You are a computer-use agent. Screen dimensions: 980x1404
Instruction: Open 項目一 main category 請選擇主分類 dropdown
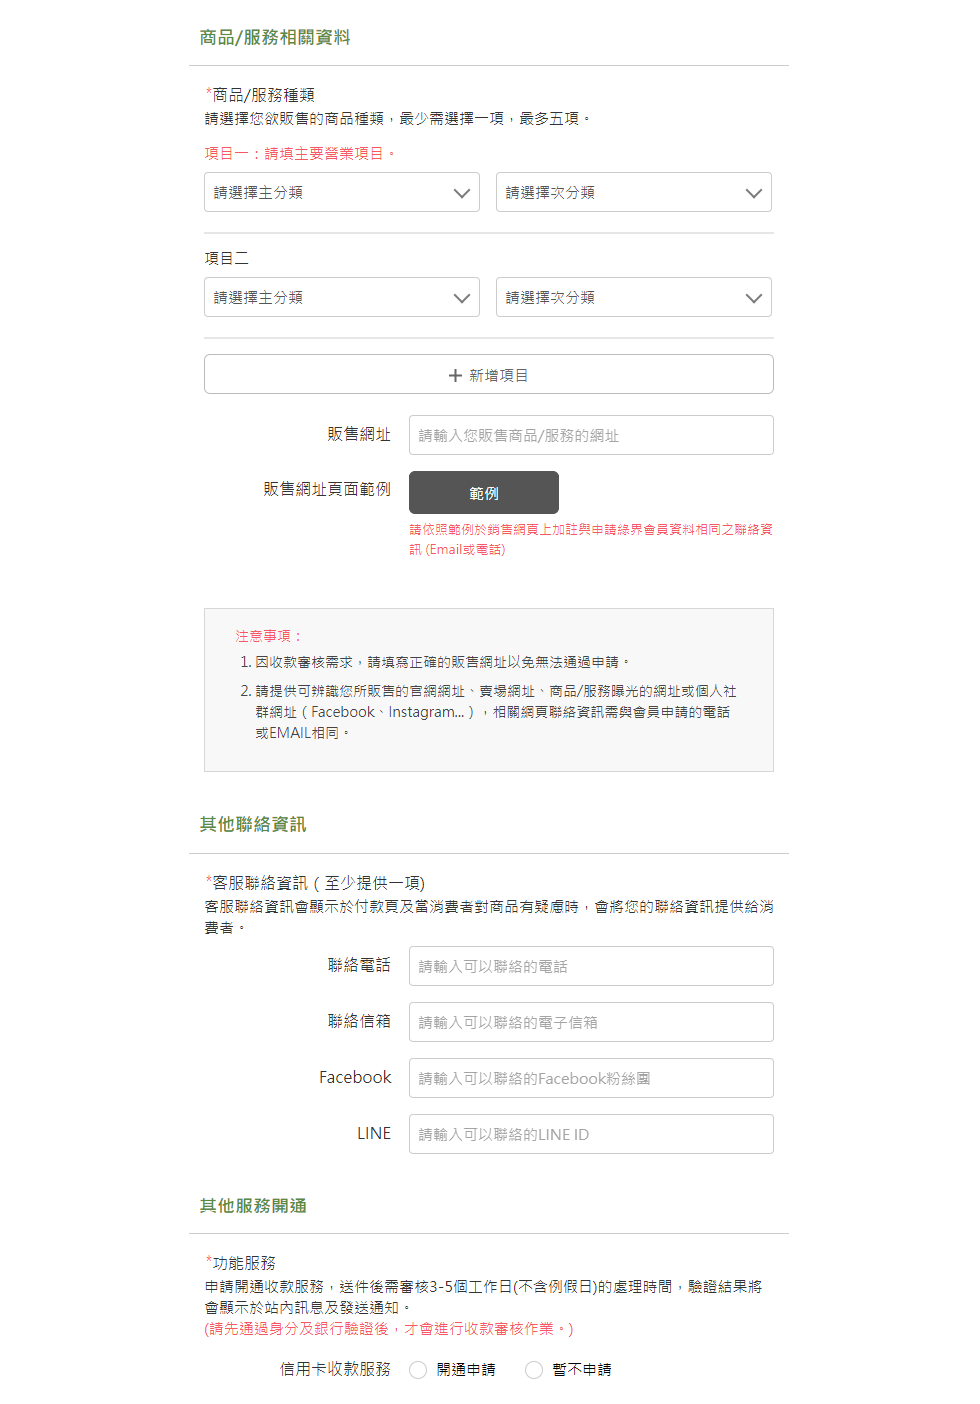[342, 192]
